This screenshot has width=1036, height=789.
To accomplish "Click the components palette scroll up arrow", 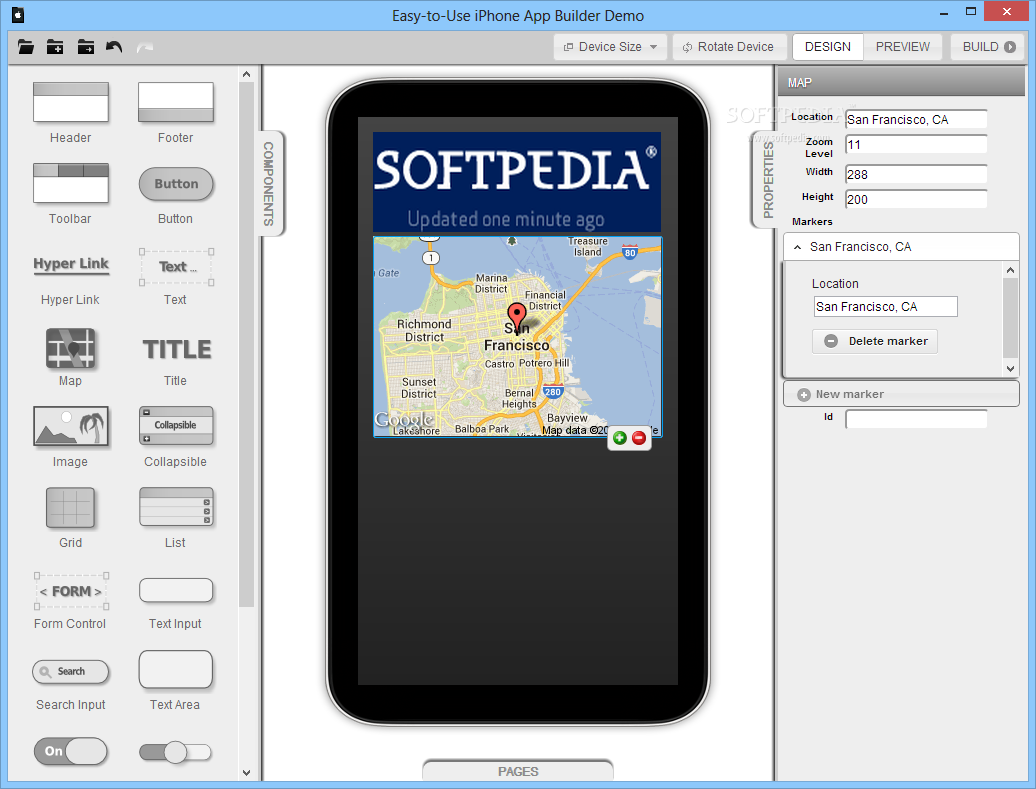I will coord(246,75).
